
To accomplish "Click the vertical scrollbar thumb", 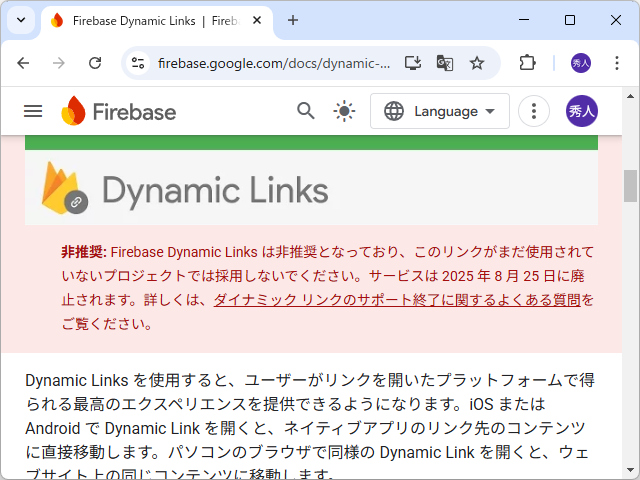I will coord(630,186).
